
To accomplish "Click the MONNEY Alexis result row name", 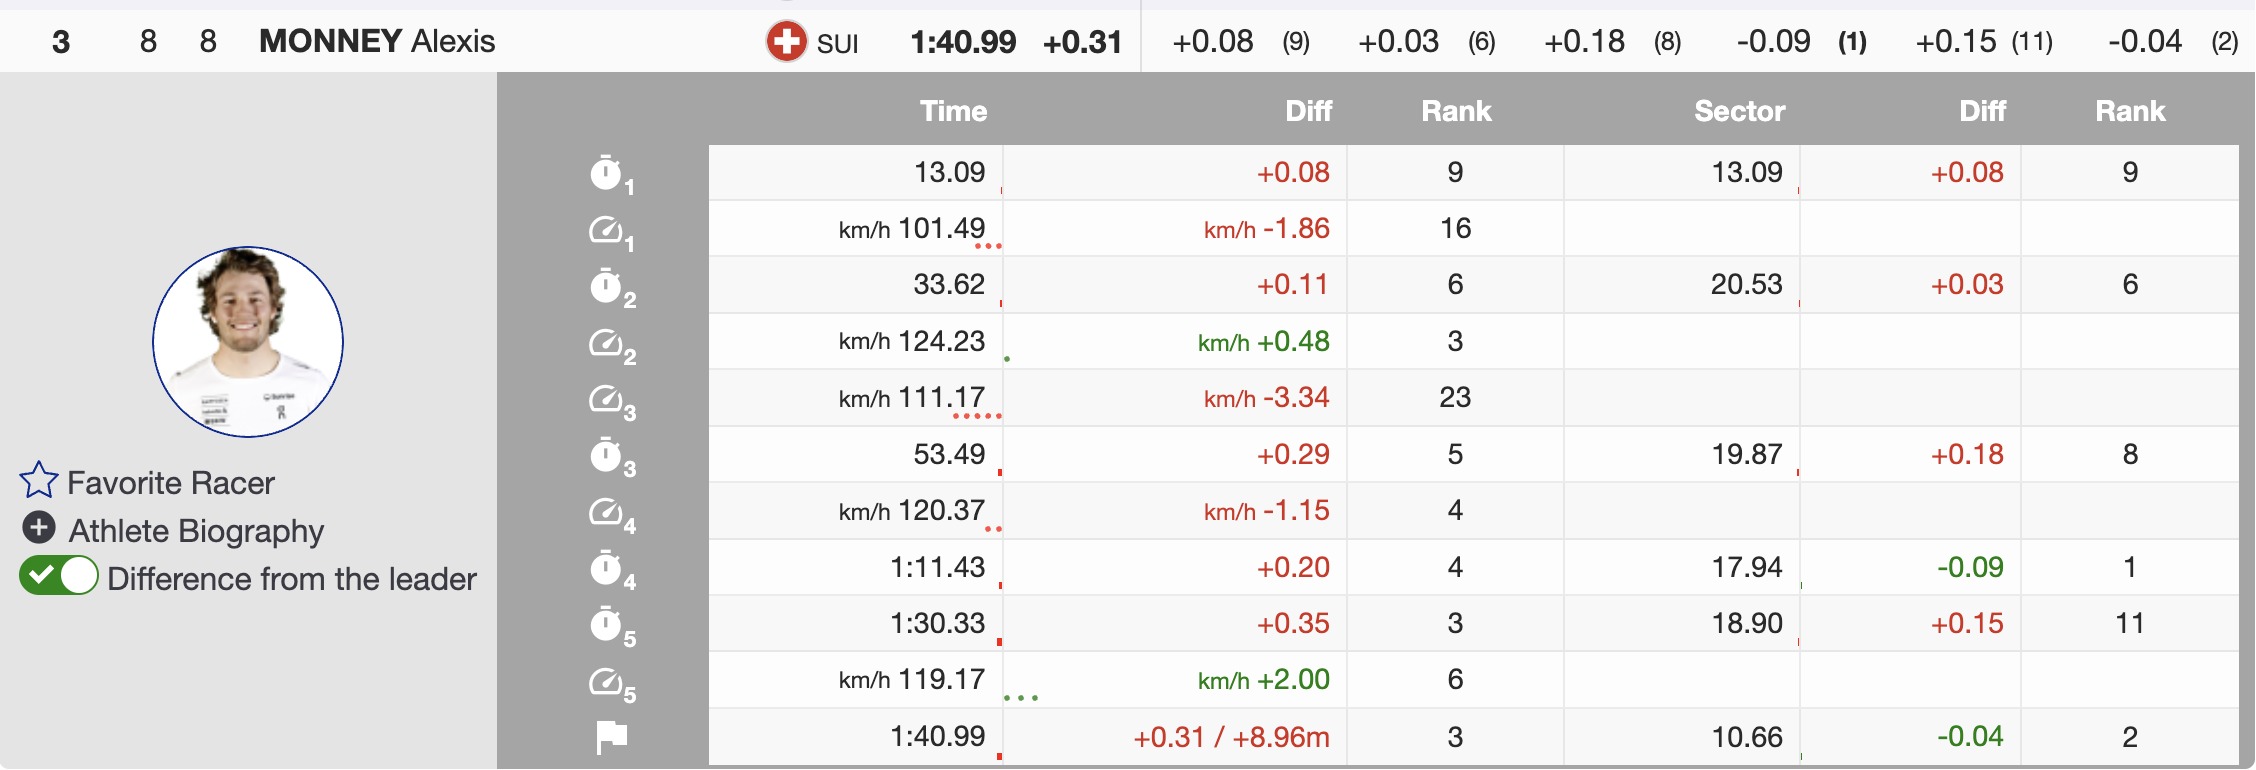I will pyautogui.click(x=377, y=41).
